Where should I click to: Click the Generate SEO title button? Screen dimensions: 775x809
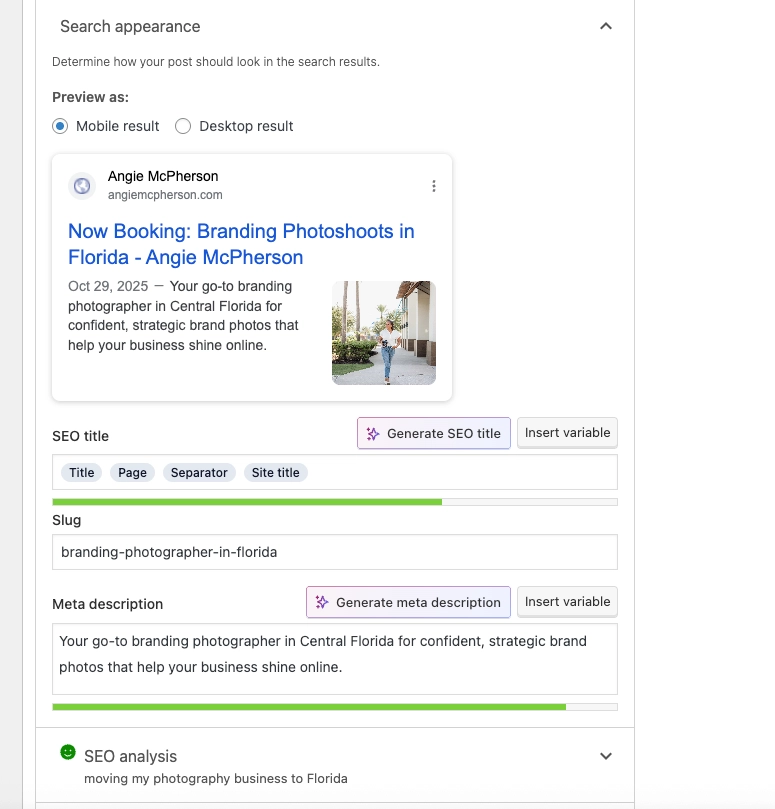tap(433, 433)
